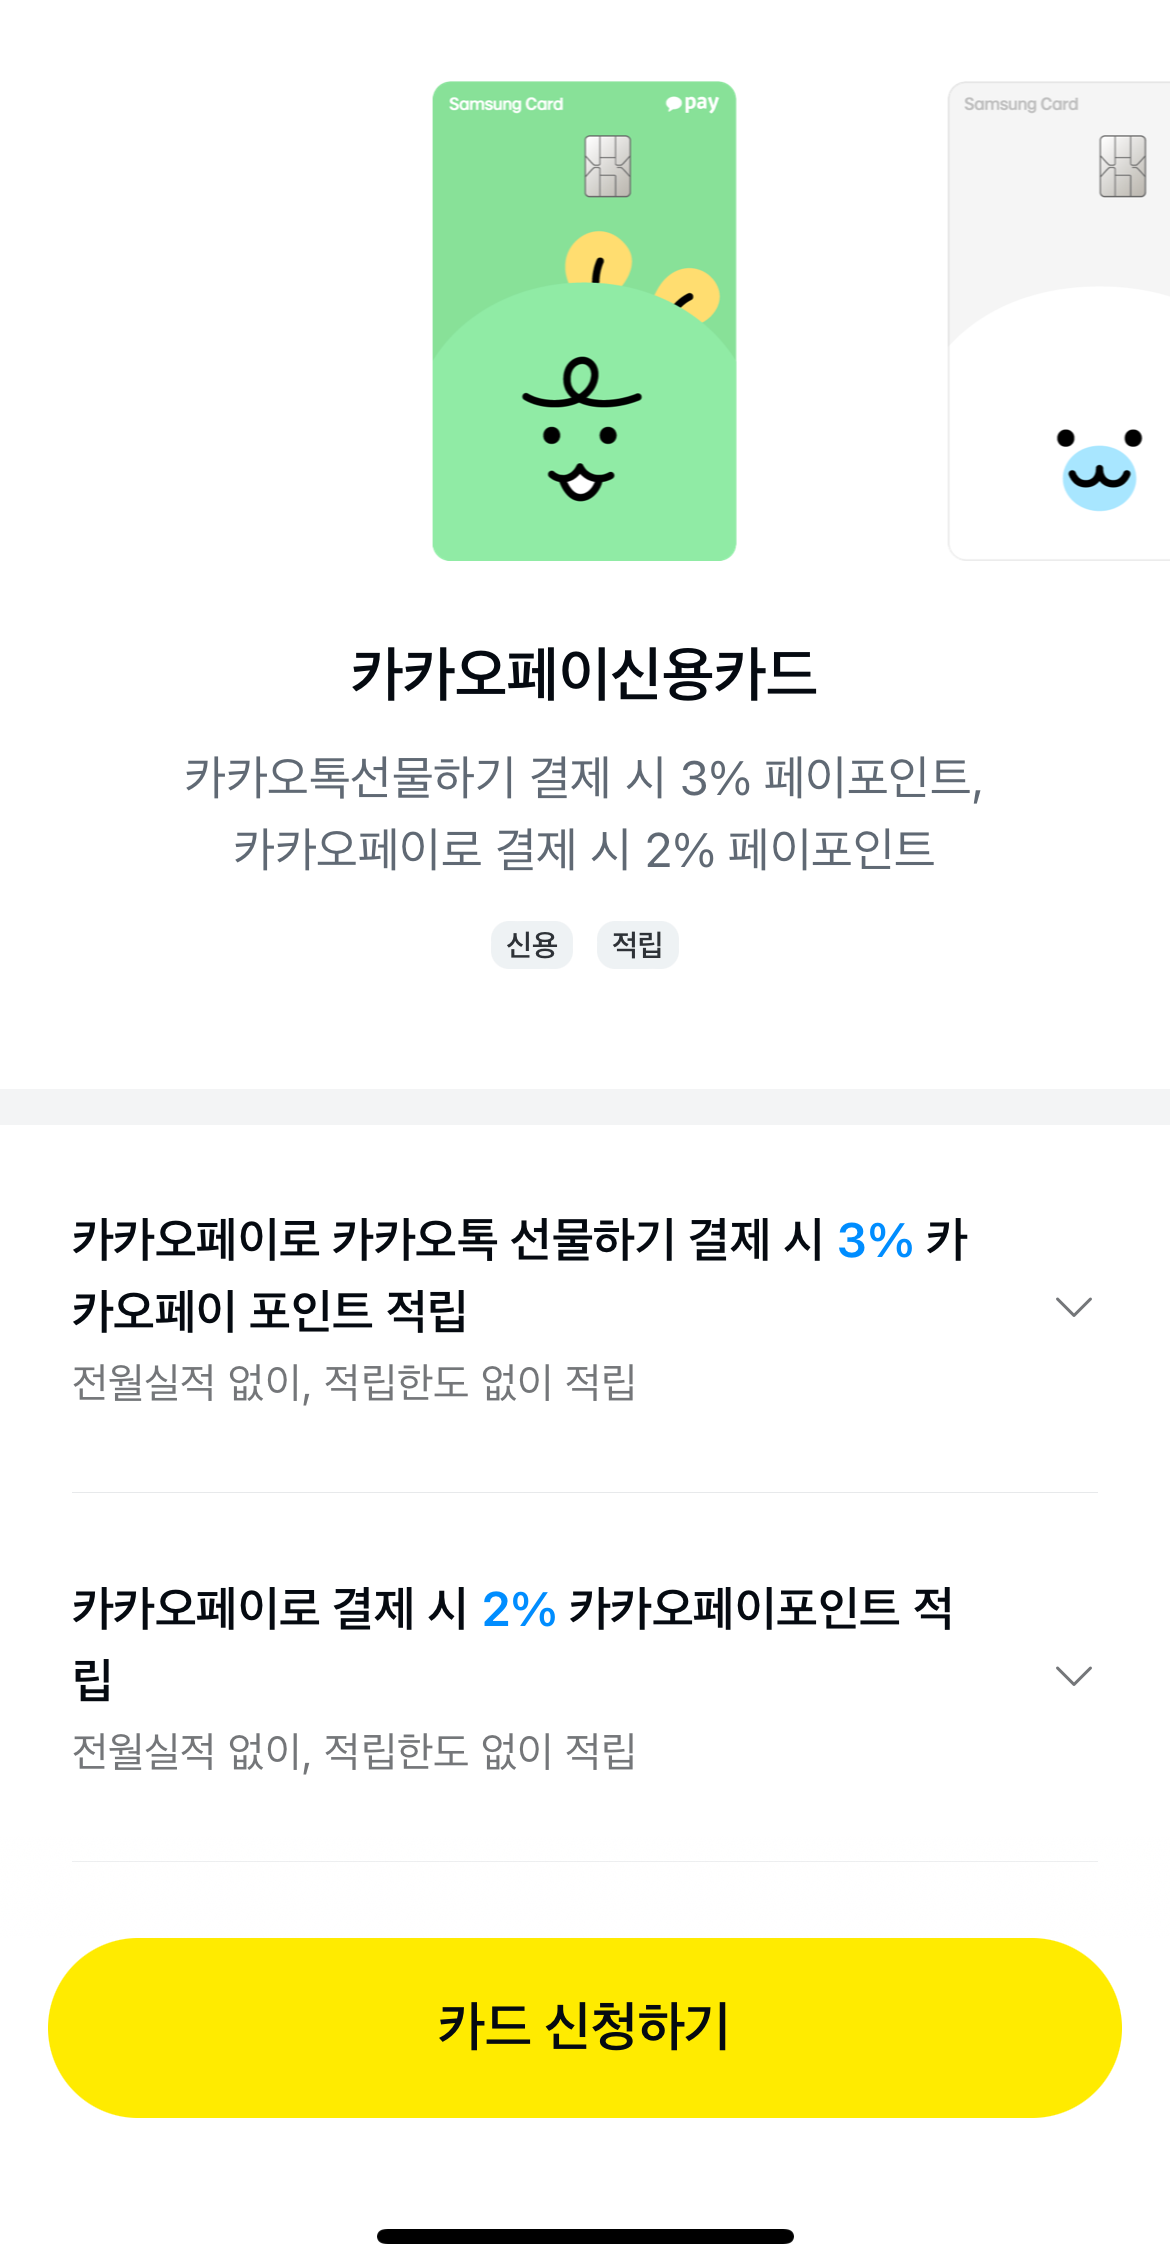The width and height of the screenshot is (1170, 2268).
Task: Expand the 2% 카카오페이 결제 benefit details
Action: [1074, 1674]
